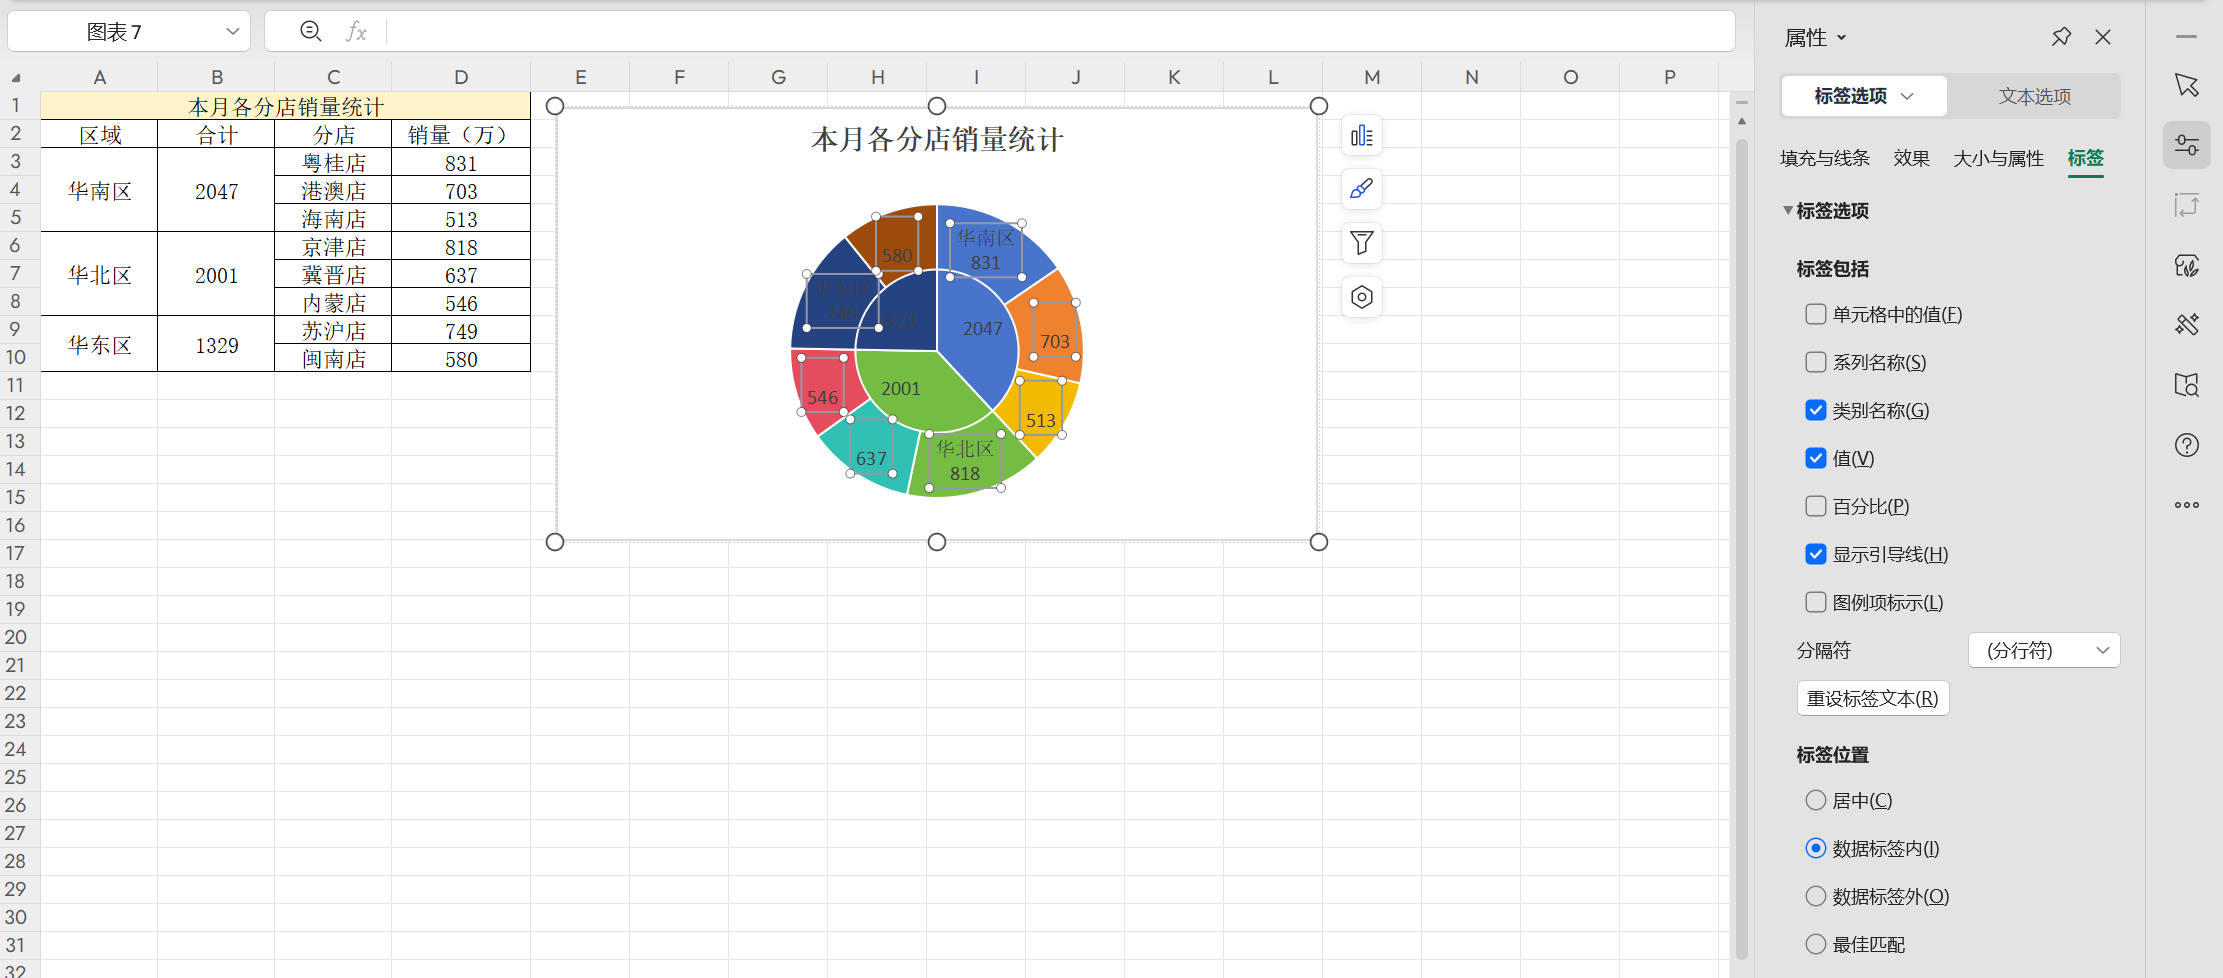Open the chart elements quick button

(1361, 136)
